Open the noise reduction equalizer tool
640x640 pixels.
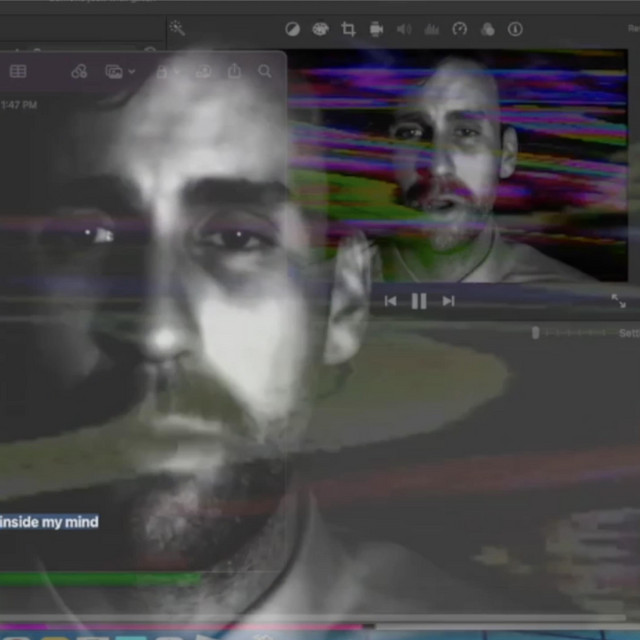[432, 29]
